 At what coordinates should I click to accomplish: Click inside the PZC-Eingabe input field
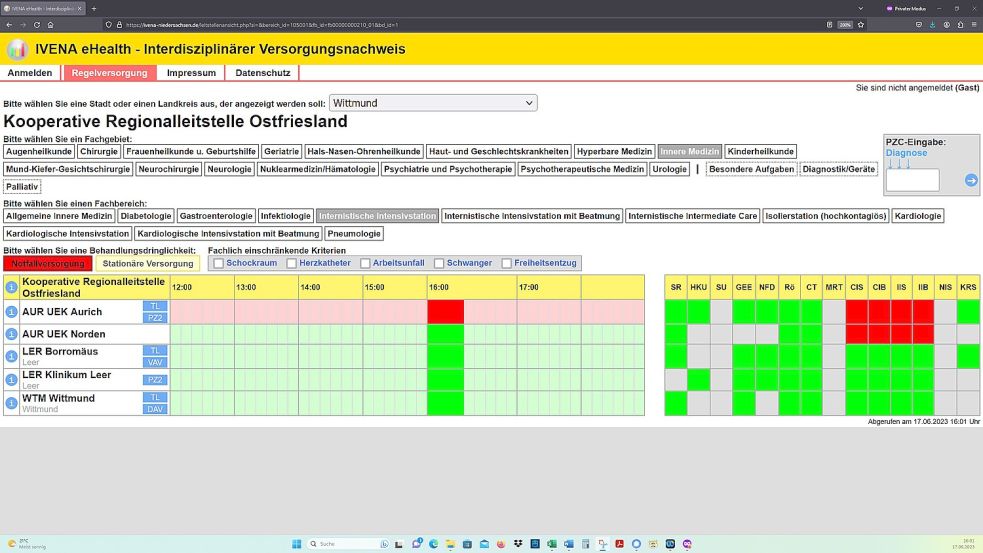tap(913, 181)
